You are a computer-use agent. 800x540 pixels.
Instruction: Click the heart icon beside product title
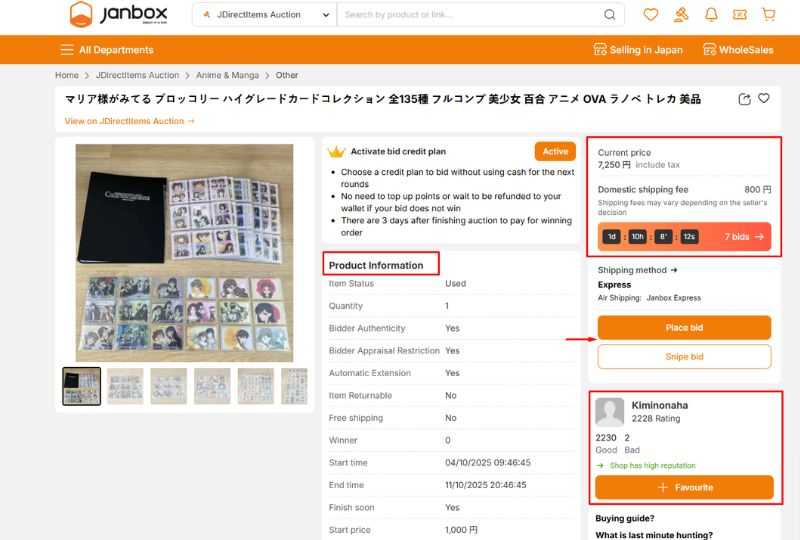click(x=764, y=99)
